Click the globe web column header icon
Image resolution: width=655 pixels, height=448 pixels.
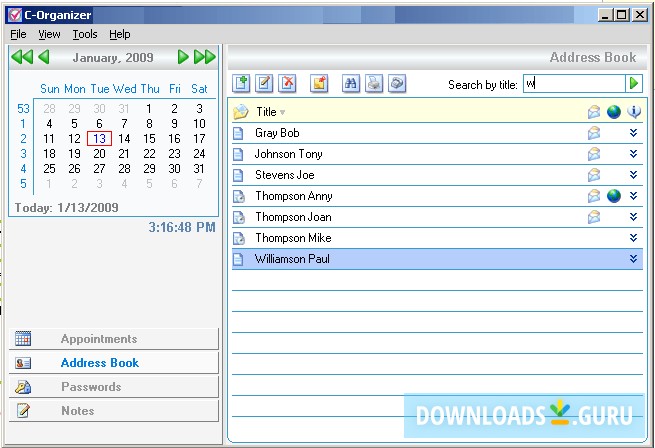pyautogui.click(x=614, y=112)
